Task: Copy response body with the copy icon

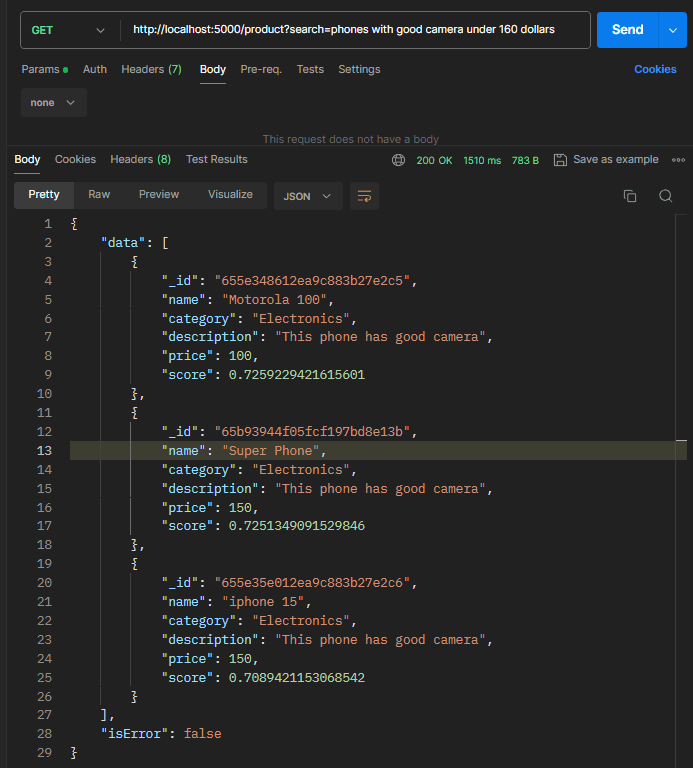Action: pyautogui.click(x=629, y=196)
